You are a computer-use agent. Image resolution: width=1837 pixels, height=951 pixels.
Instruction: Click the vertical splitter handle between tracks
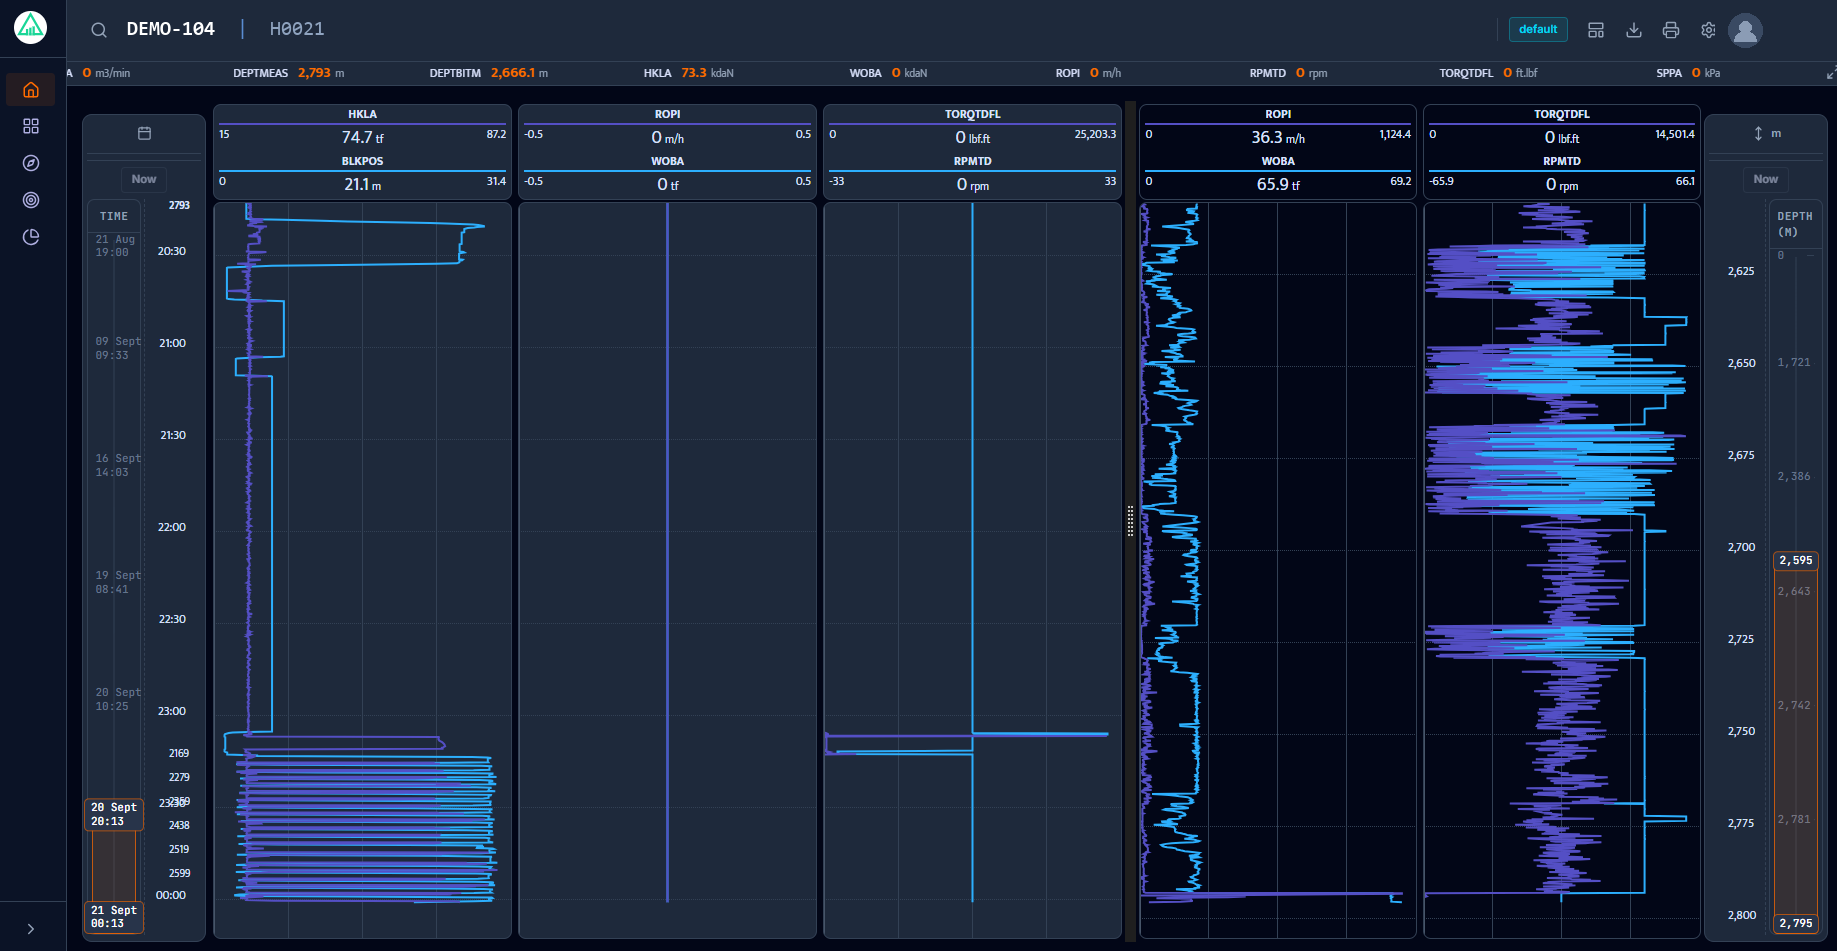[x=1130, y=521]
